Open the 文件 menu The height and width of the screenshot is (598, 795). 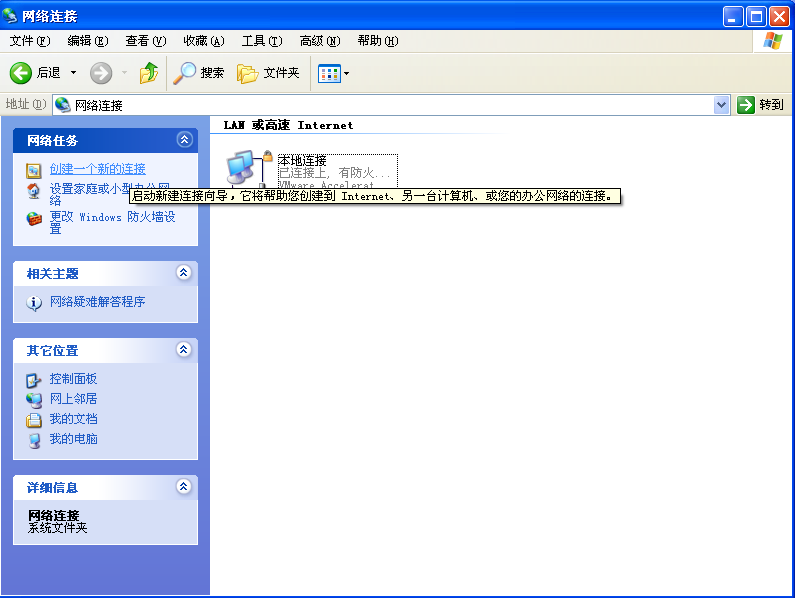point(30,41)
